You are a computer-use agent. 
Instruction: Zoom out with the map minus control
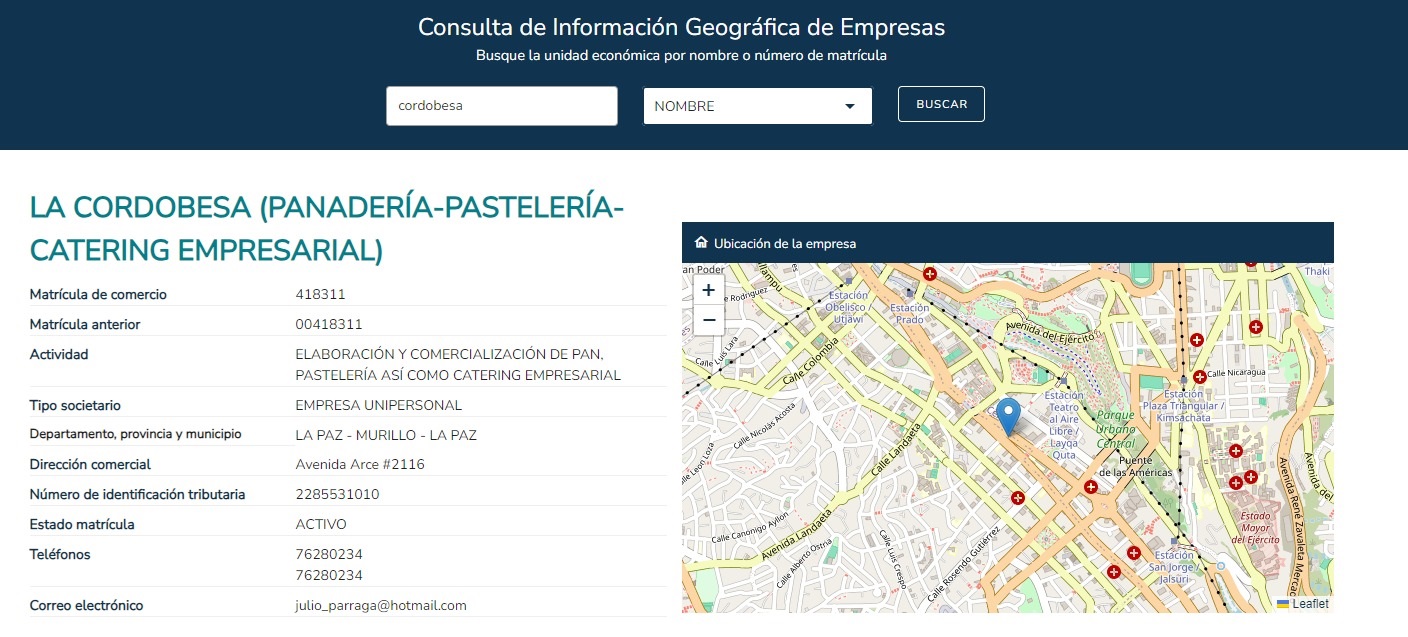coord(708,320)
